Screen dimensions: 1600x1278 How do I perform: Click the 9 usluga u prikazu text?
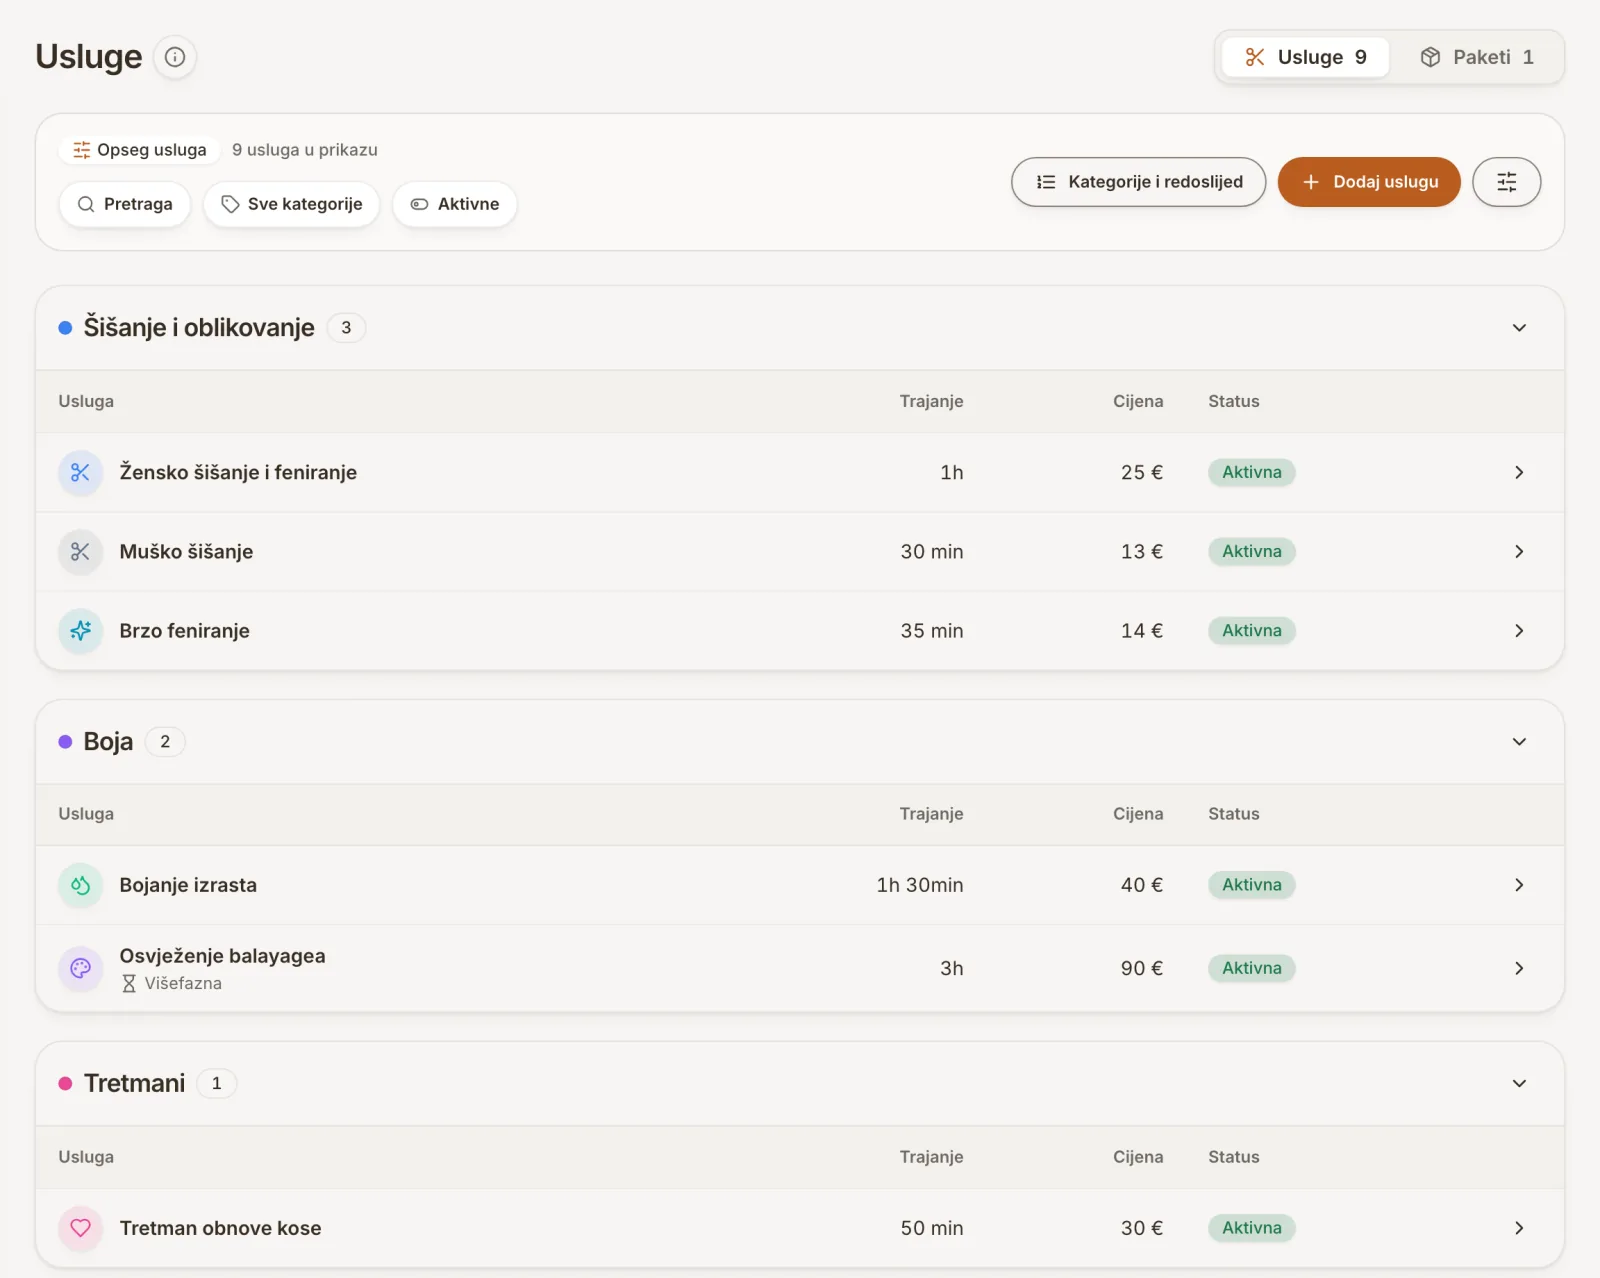pyautogui.click(x=305, y=150)
